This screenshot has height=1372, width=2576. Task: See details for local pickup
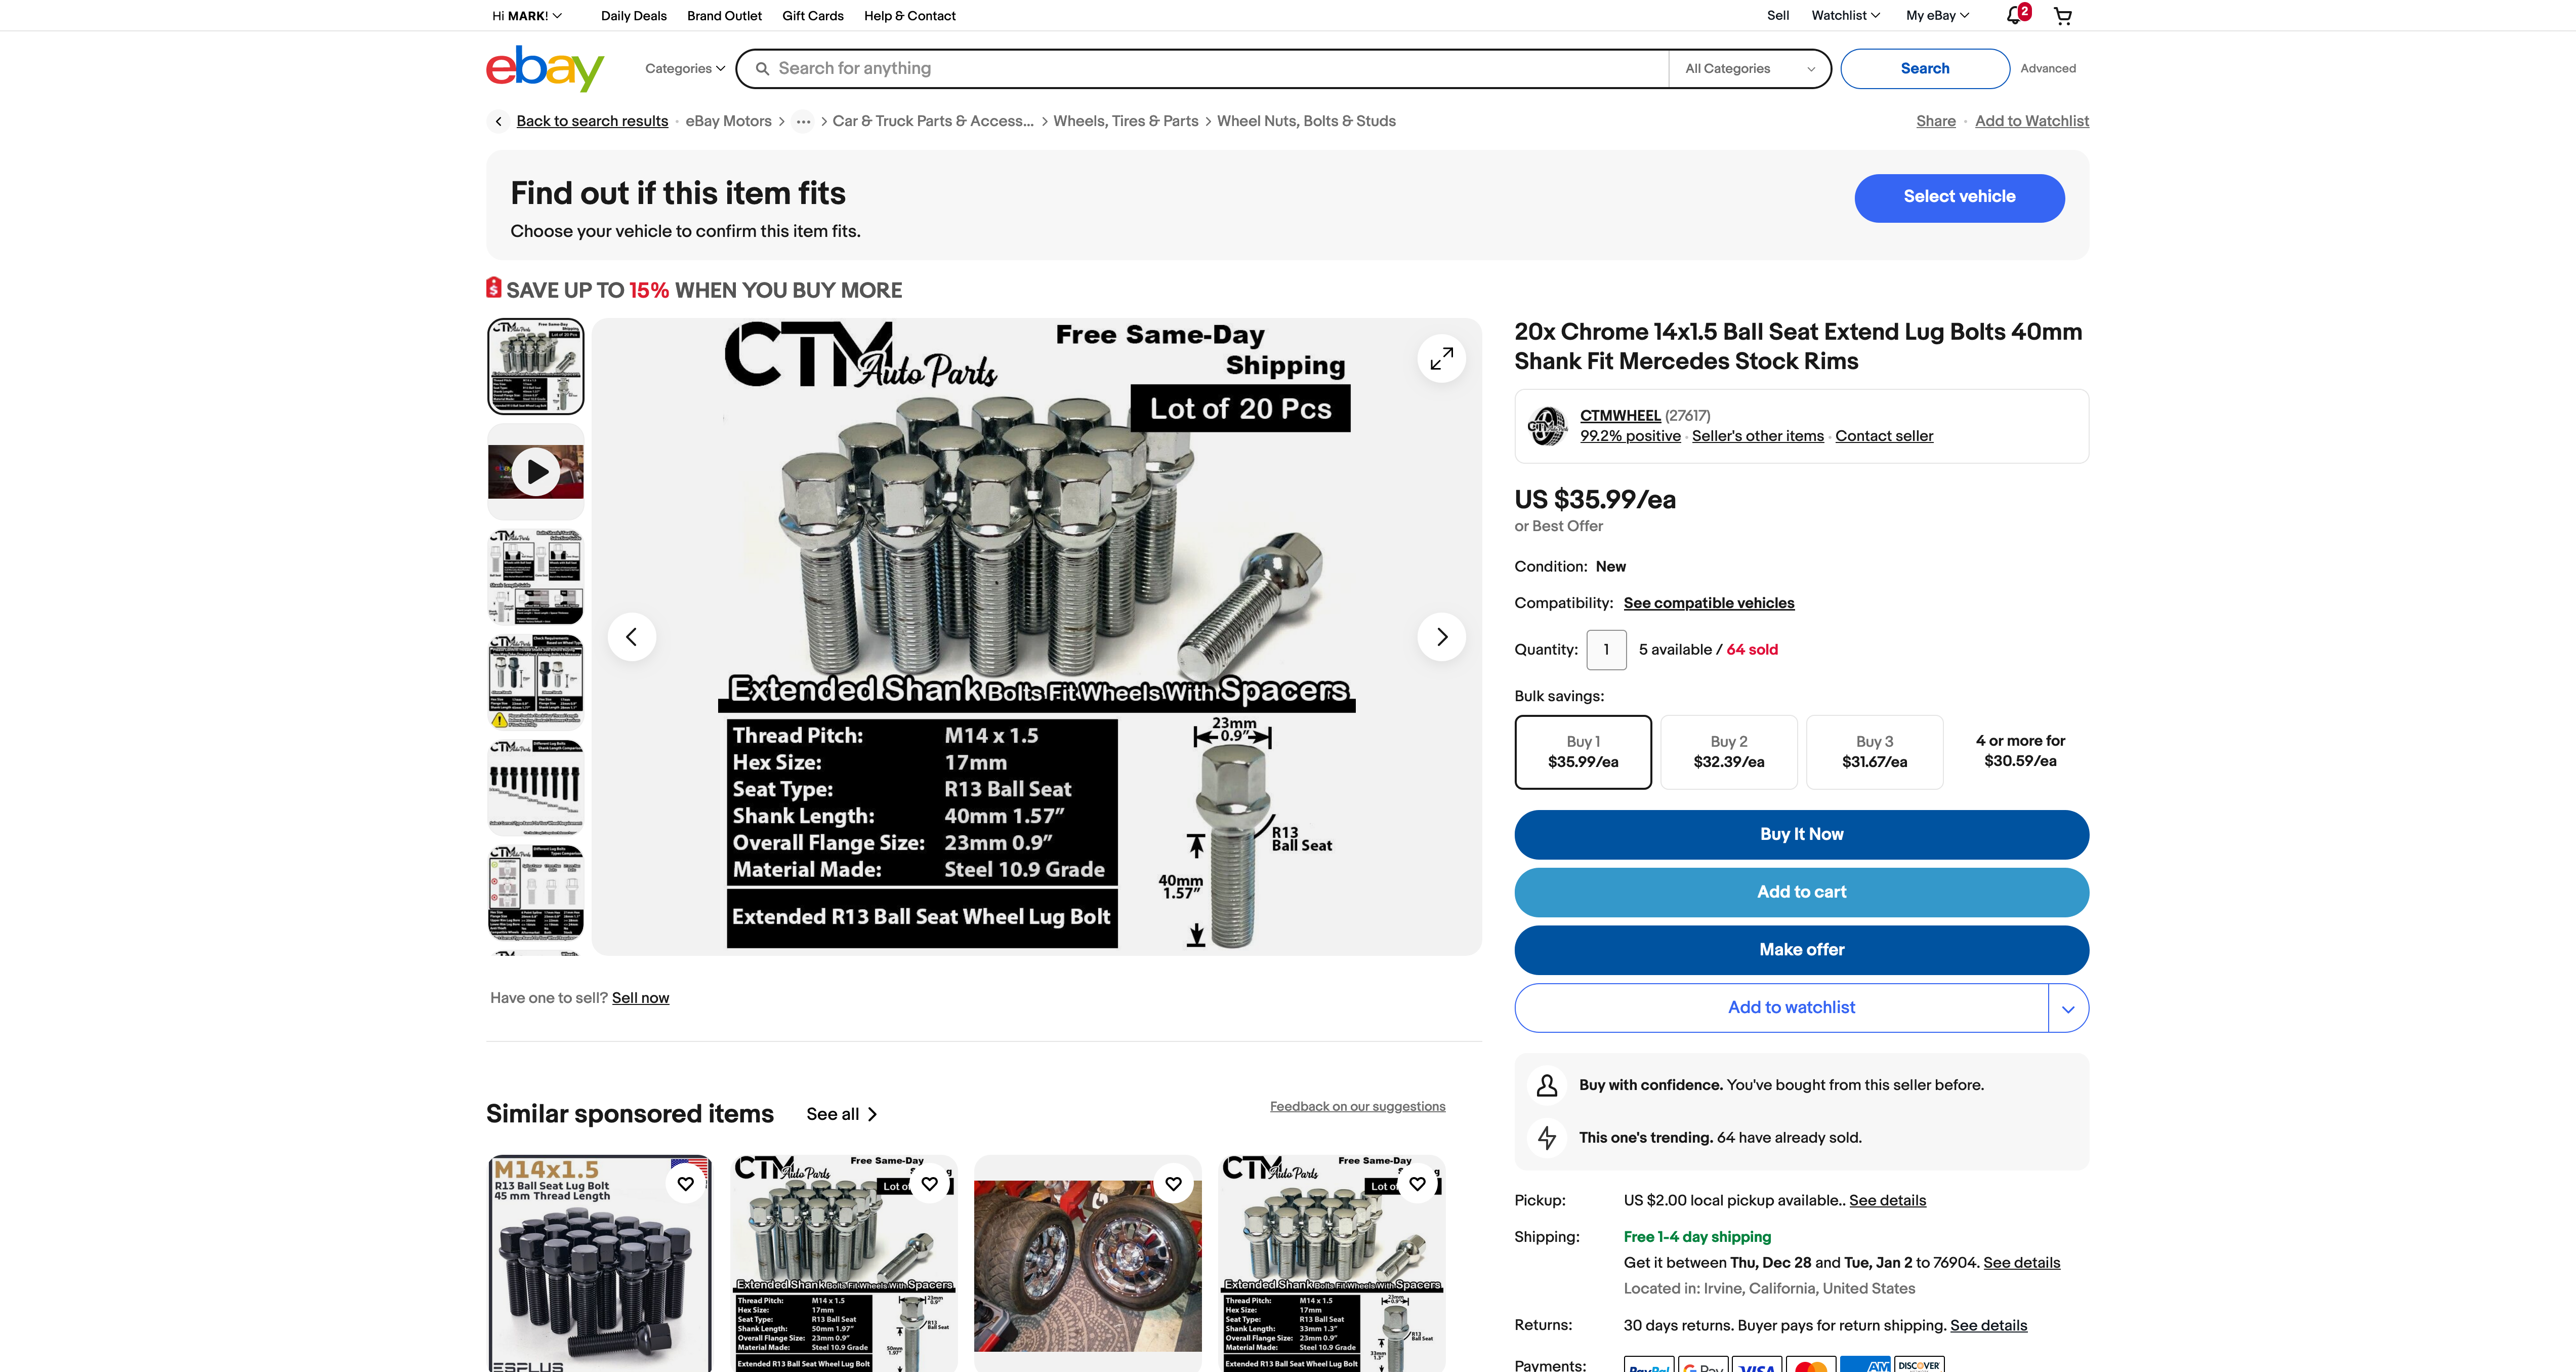pos(1887,1201)
